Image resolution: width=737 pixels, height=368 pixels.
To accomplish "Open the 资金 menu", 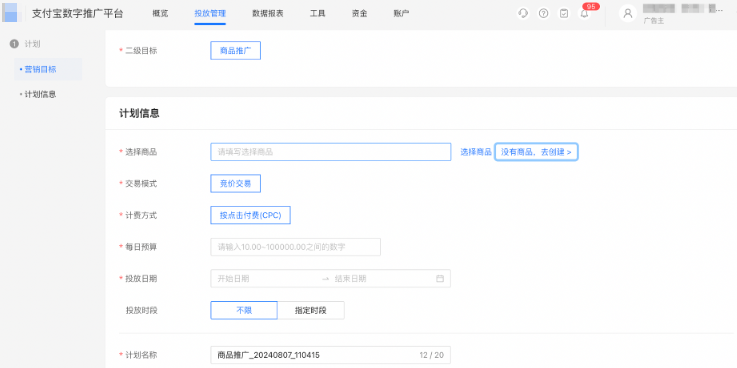I will pyautogui.click(x=360, y=13).
